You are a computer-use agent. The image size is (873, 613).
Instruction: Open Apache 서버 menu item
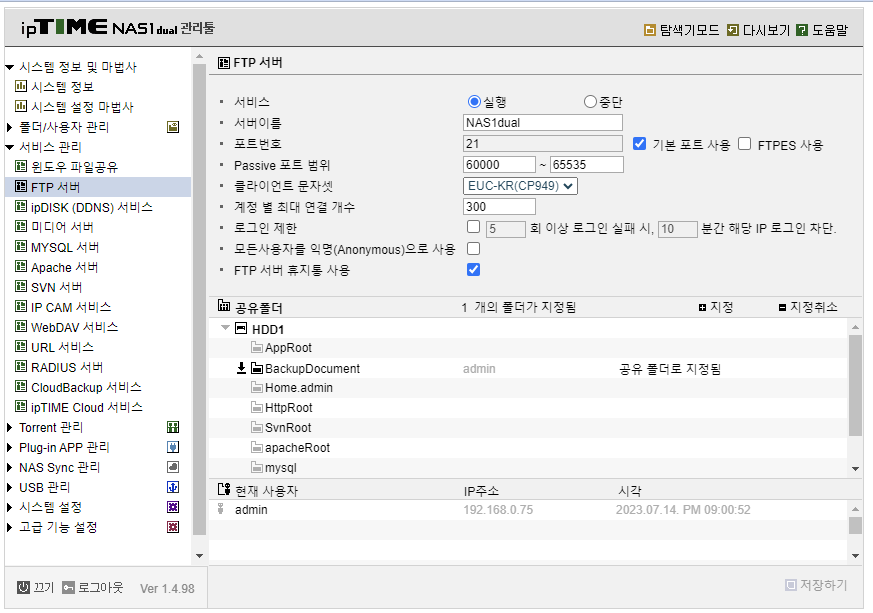pyautogui.click(x=65, y=267)
